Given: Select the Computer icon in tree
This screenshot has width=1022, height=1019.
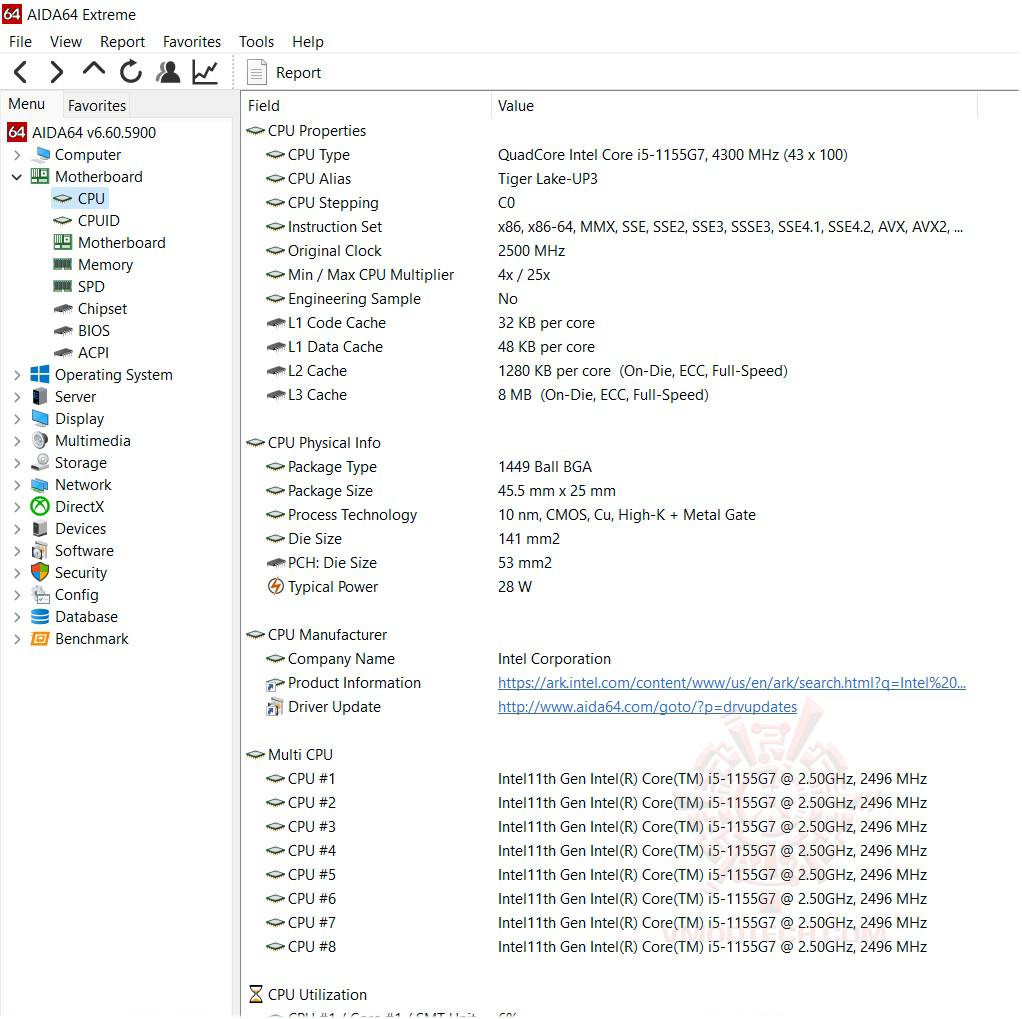Looking at the screenshot, I should click(x=40, y=155).
